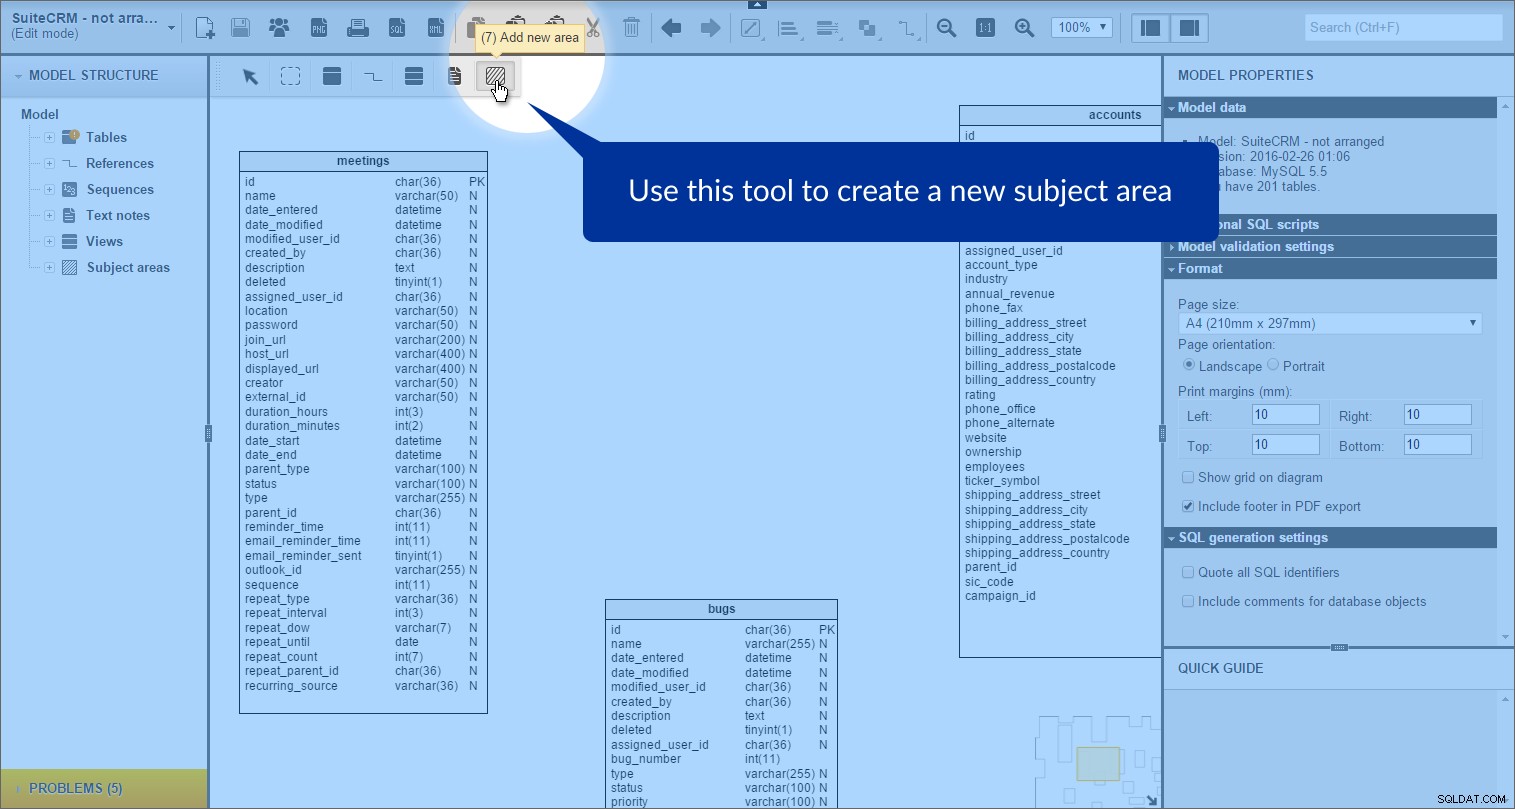
Task: Export the diagram as PNG
Action: pos(319,28)
